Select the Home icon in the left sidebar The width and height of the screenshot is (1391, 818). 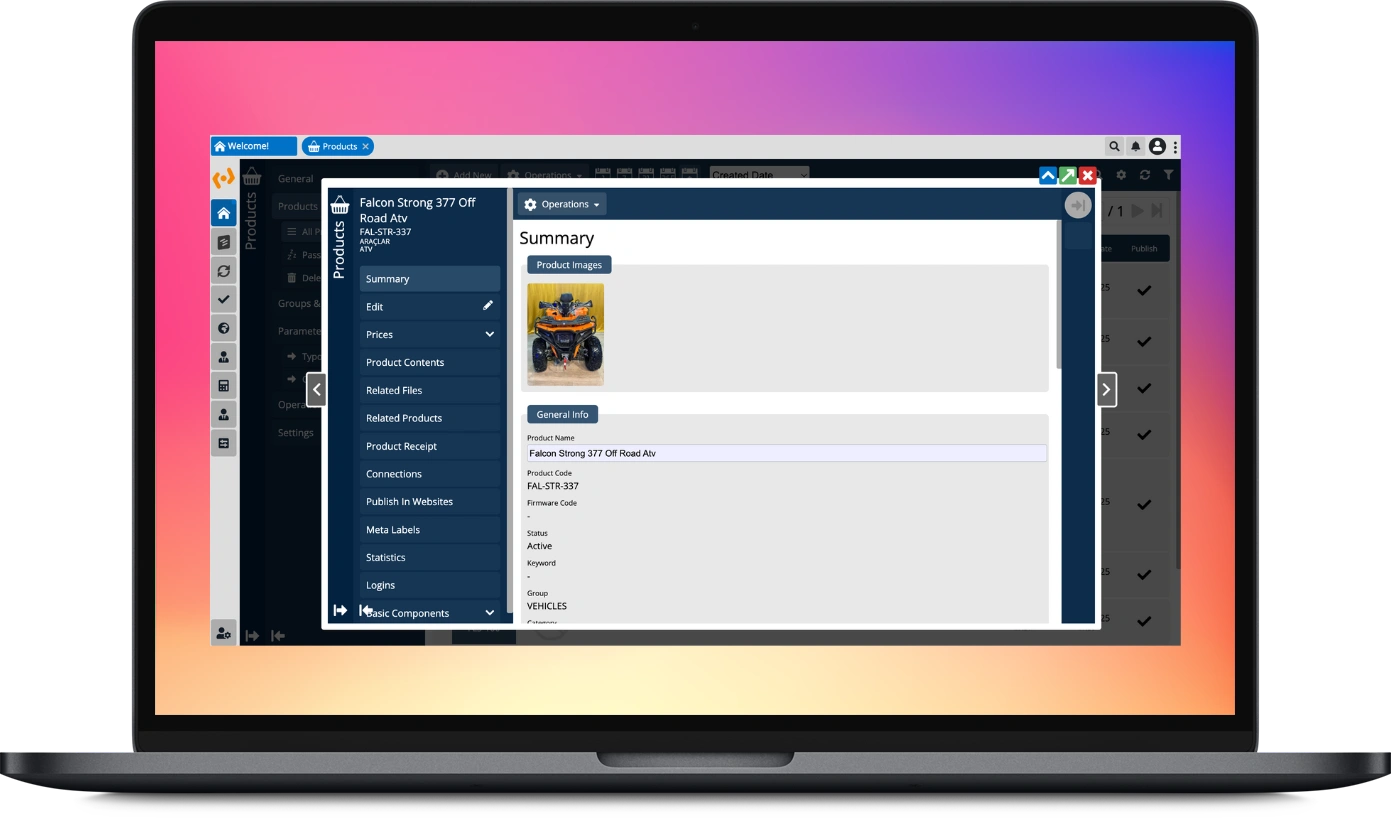point(223,213)
